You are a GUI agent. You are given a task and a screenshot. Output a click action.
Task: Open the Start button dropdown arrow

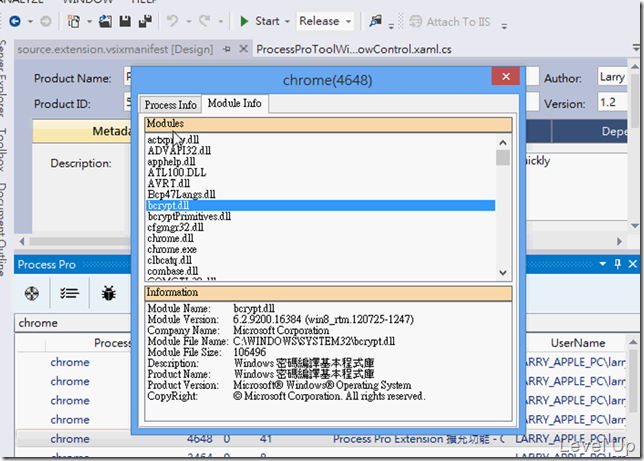[287, 21]
